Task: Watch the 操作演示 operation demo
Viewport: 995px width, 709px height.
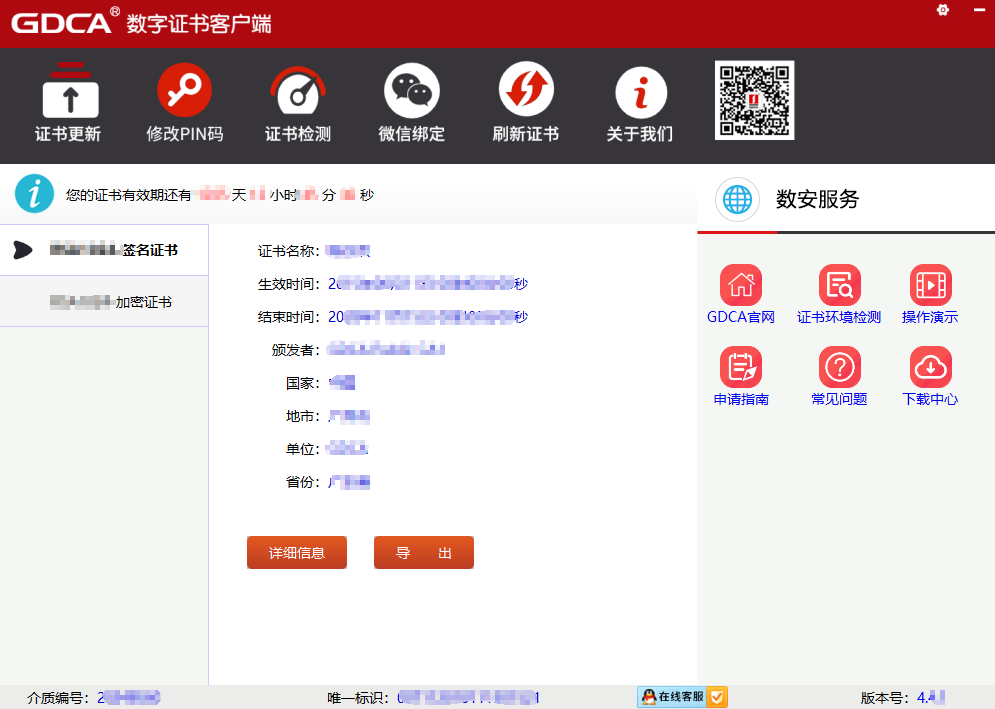Action: click(930, 286)
